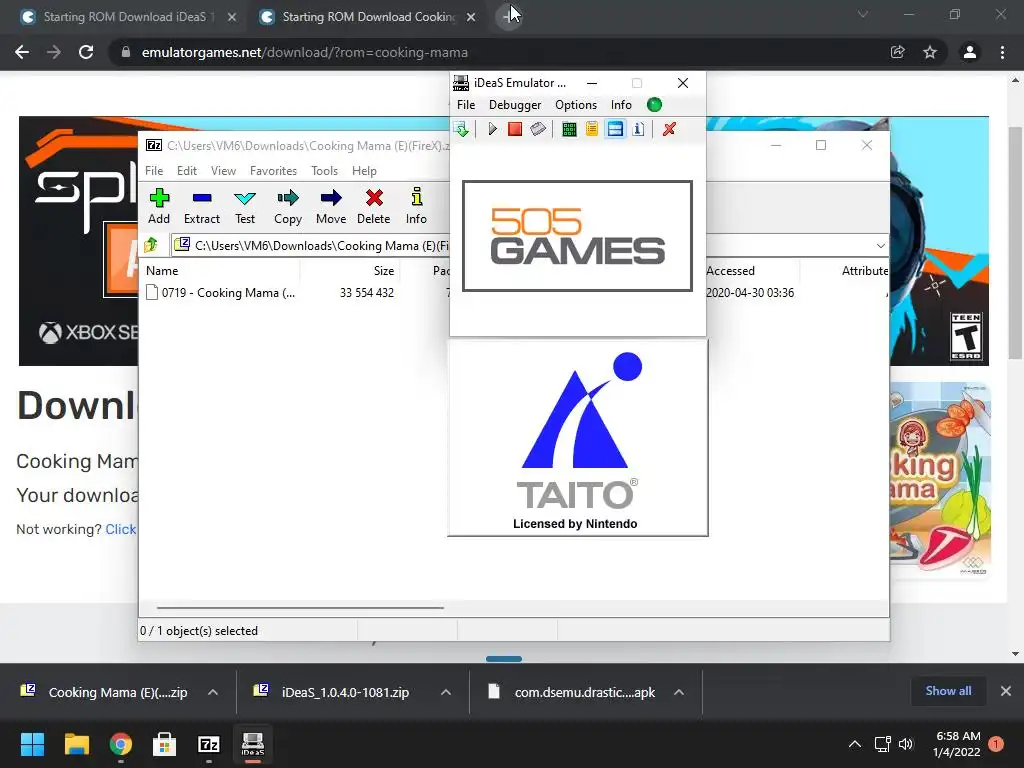1024x768 pixels.
Task: Open the Chrome tab search chevron
Action: pos(863,14)
